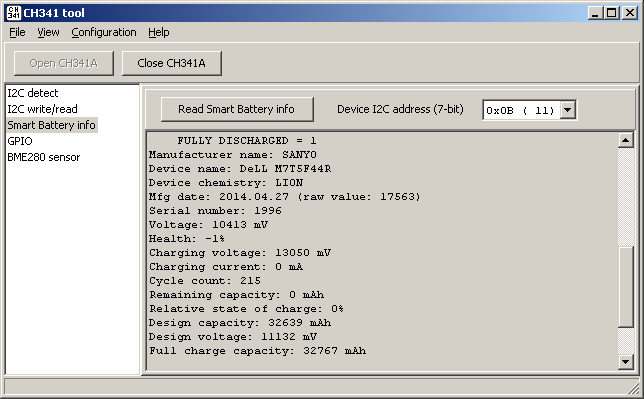Viewport: 644px width, 399px height.
Task: Select I2C detect in the sidebar
Action: (33, 93)
